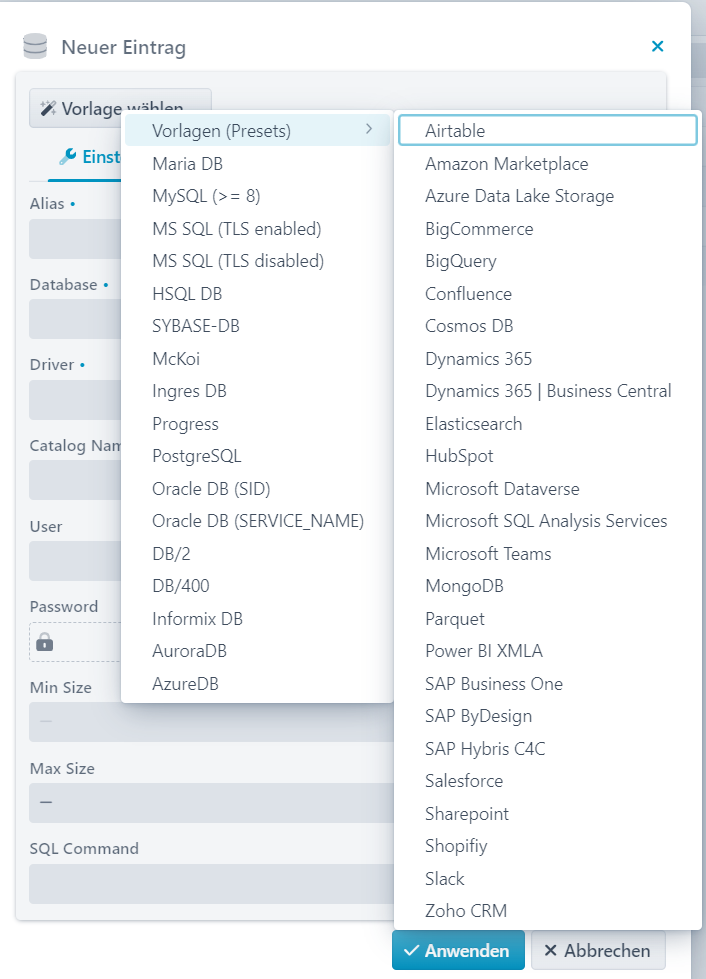Select the plain Dynamics 365 preset
Image resolution: width=706 pixels, height=979 pixels.
547,358
